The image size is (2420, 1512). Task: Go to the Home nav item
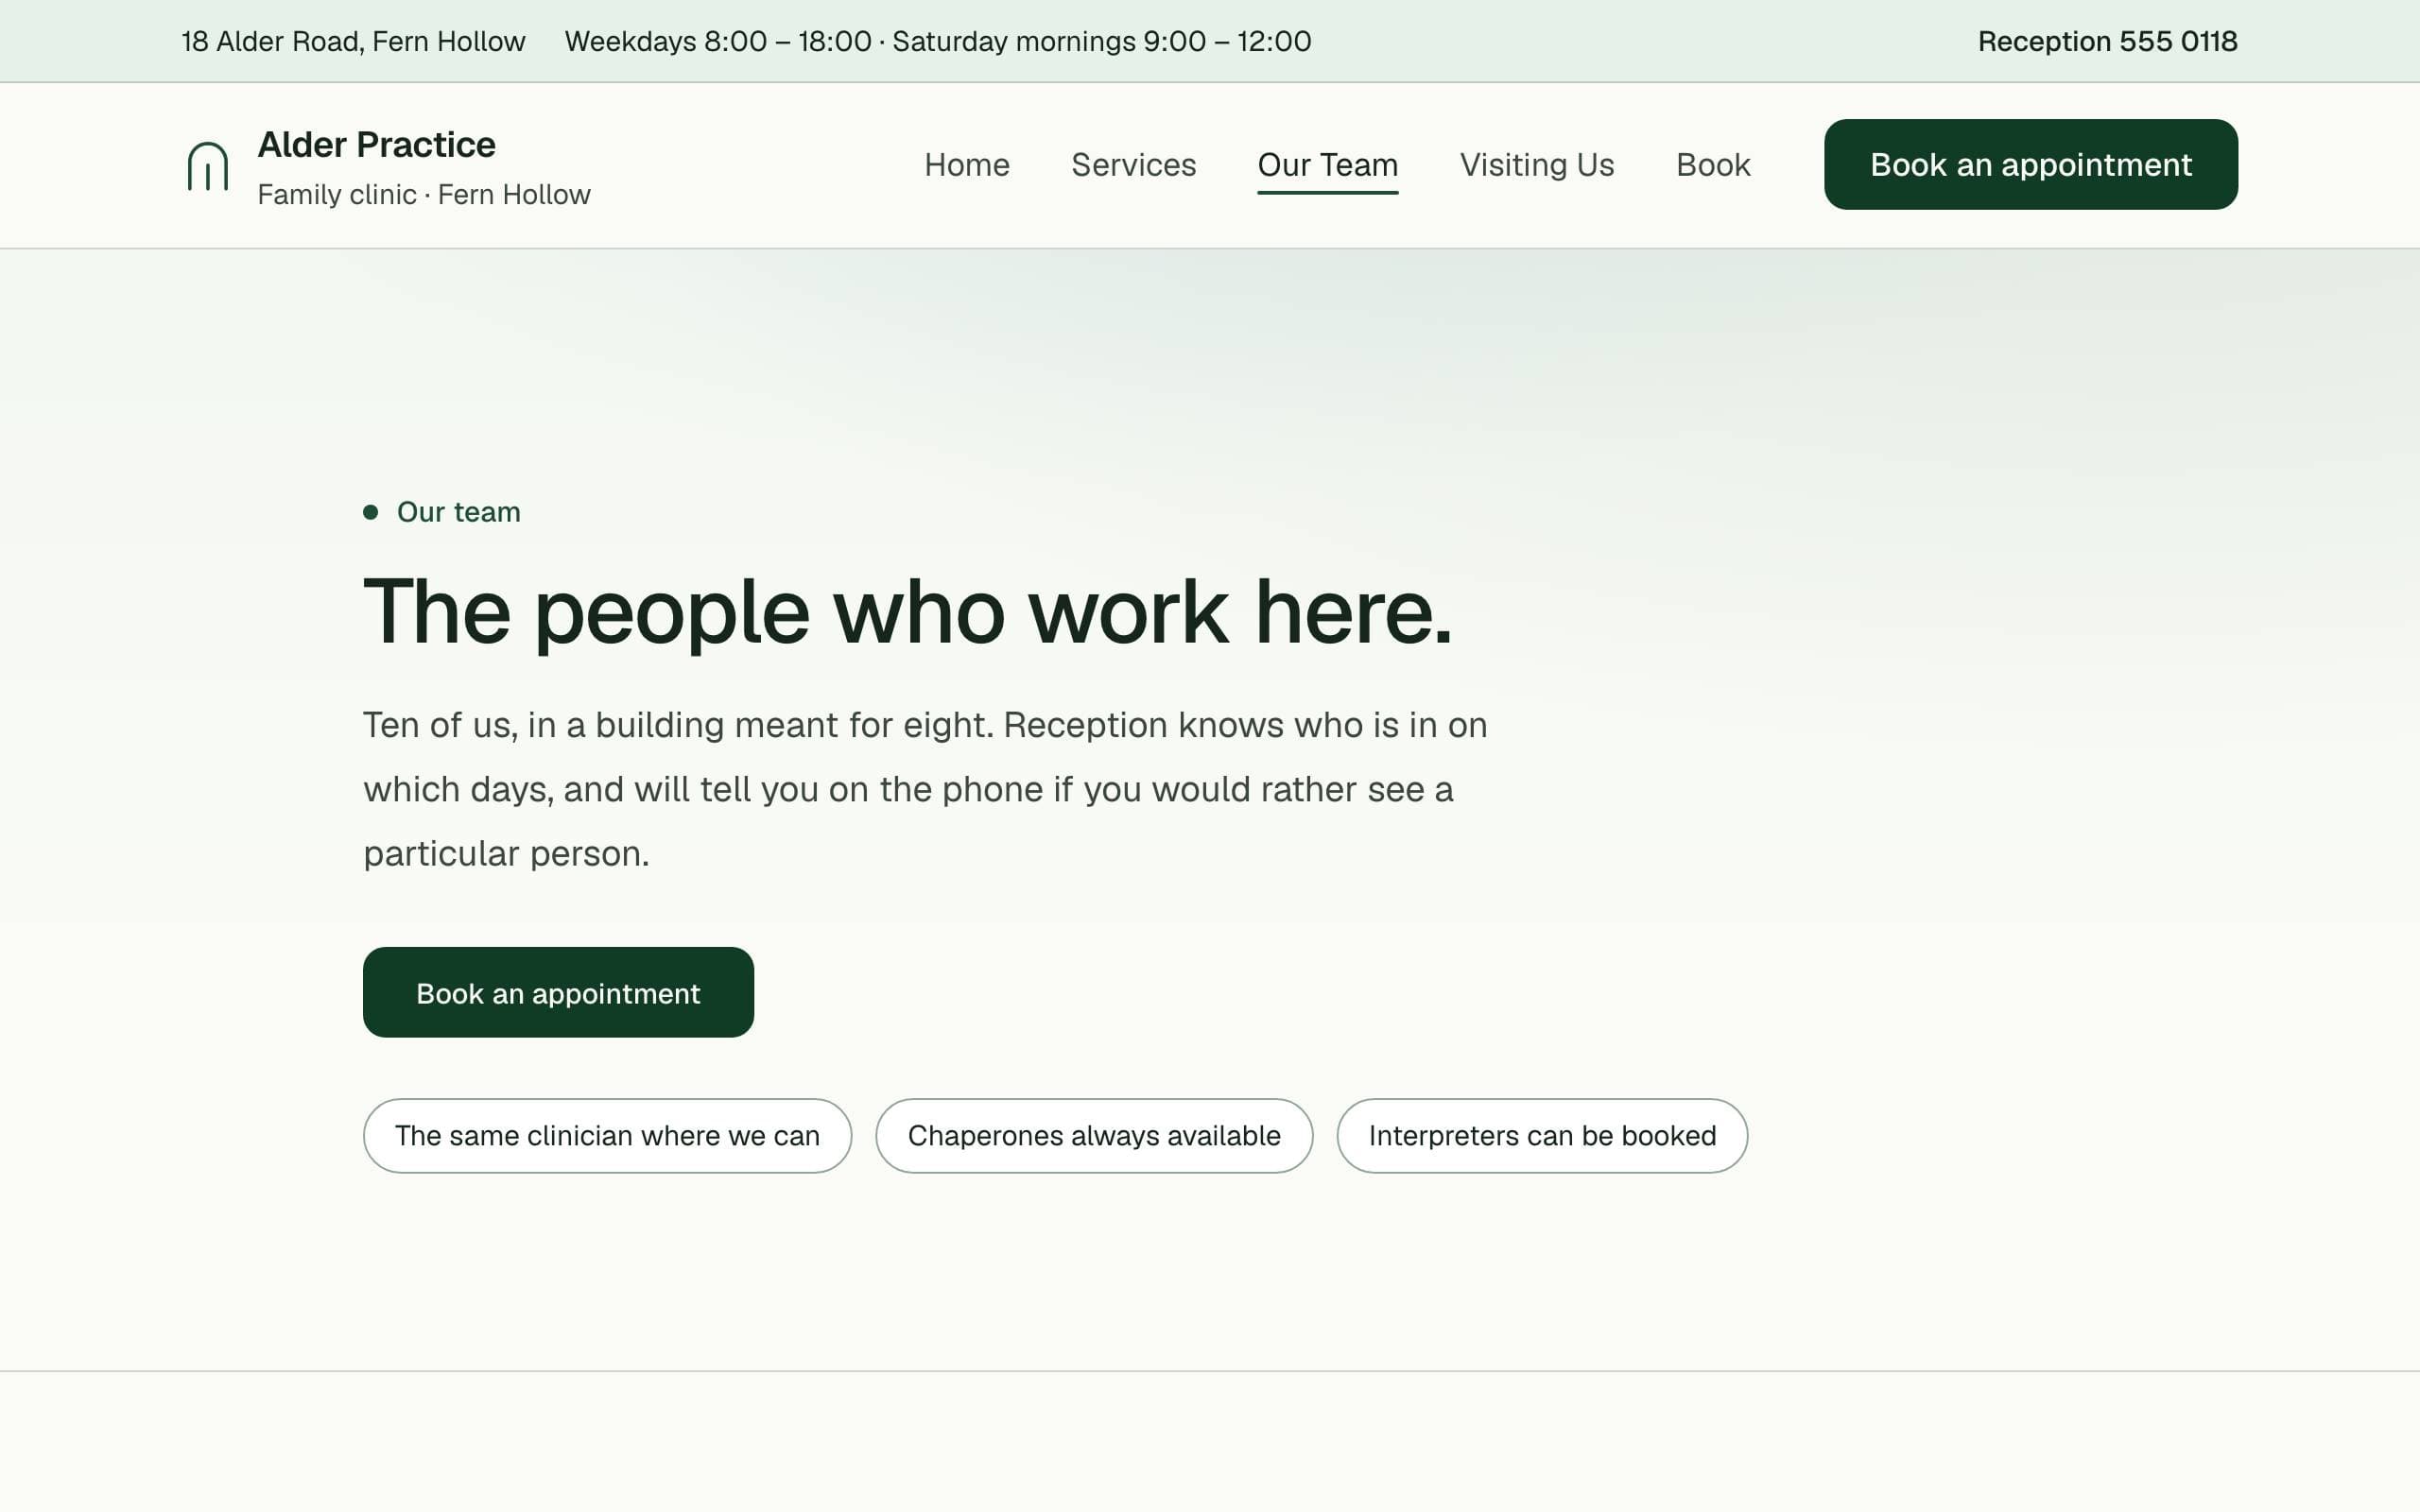pos(966,165)
